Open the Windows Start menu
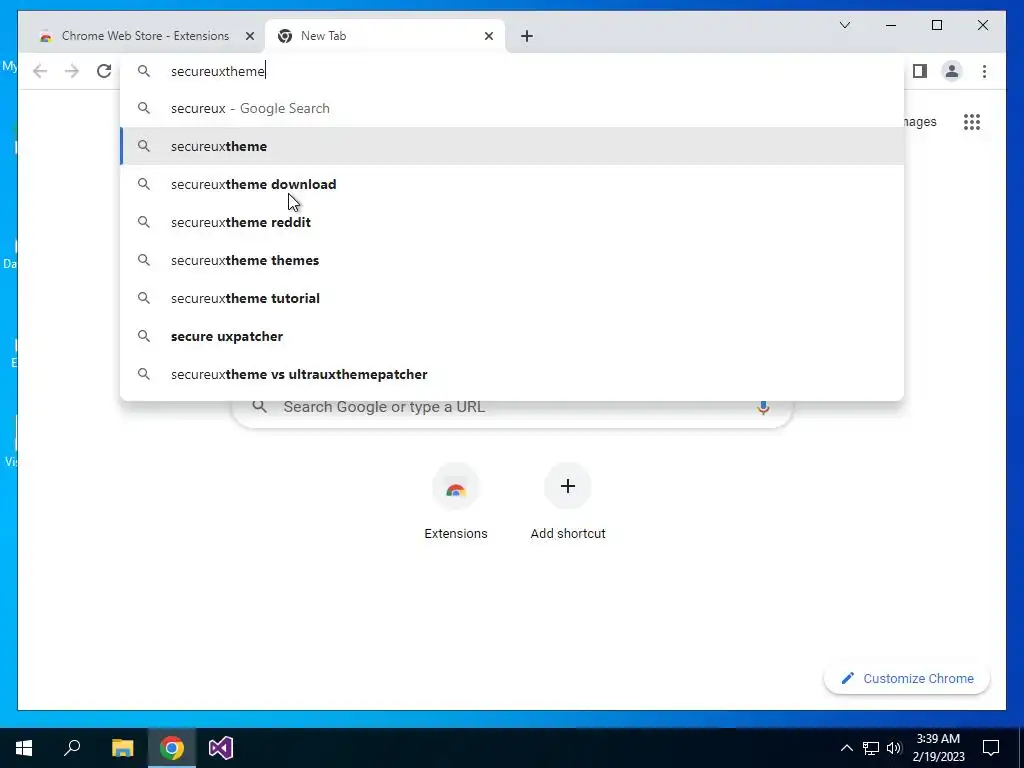The height and width of the screenshot is (768, 1024). point(24,748)
